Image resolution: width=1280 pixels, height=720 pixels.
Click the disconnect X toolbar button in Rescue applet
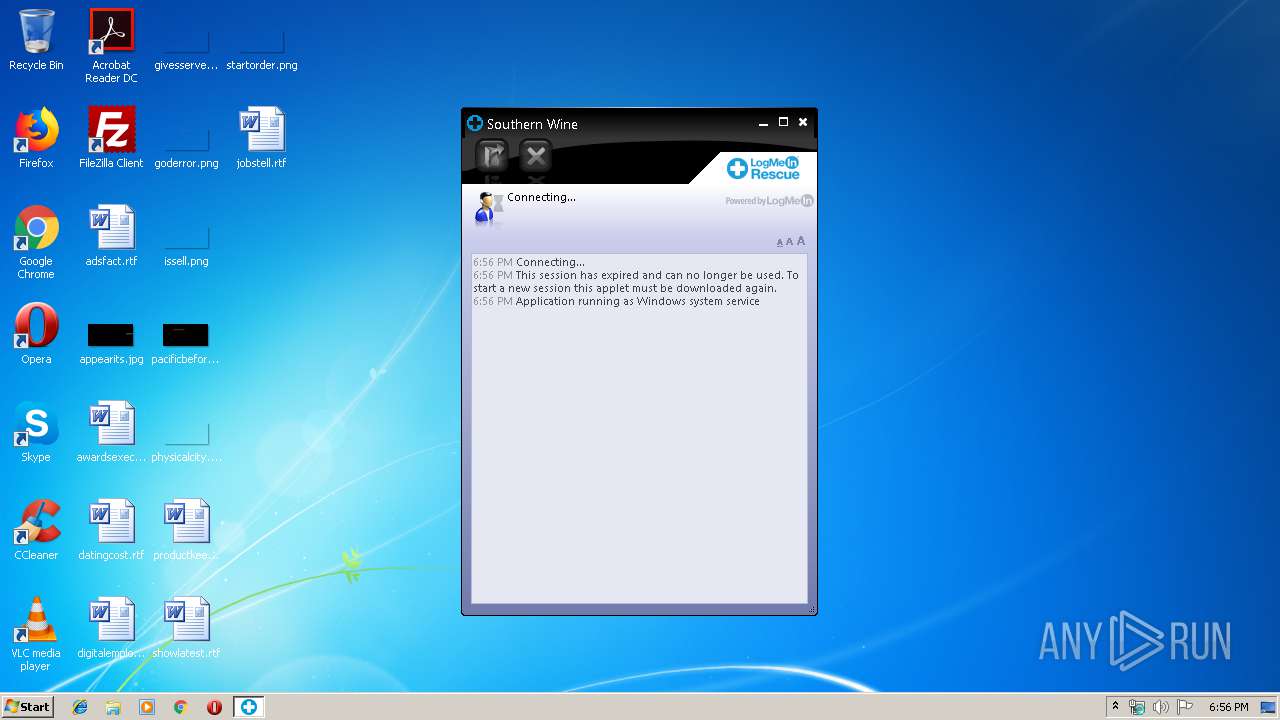point(536,155)
